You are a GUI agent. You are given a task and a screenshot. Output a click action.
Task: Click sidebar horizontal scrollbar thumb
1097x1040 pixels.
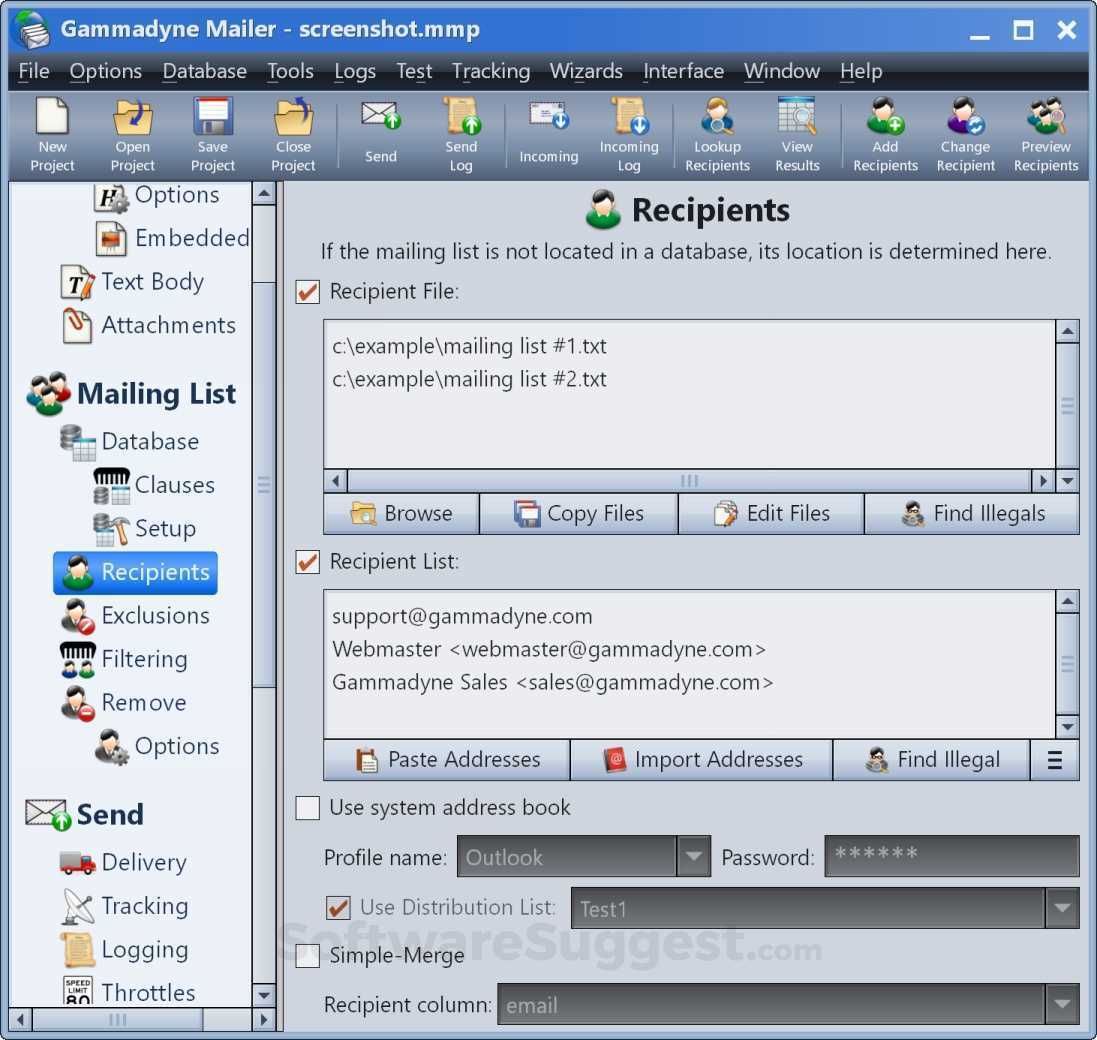click(118, 1020)
